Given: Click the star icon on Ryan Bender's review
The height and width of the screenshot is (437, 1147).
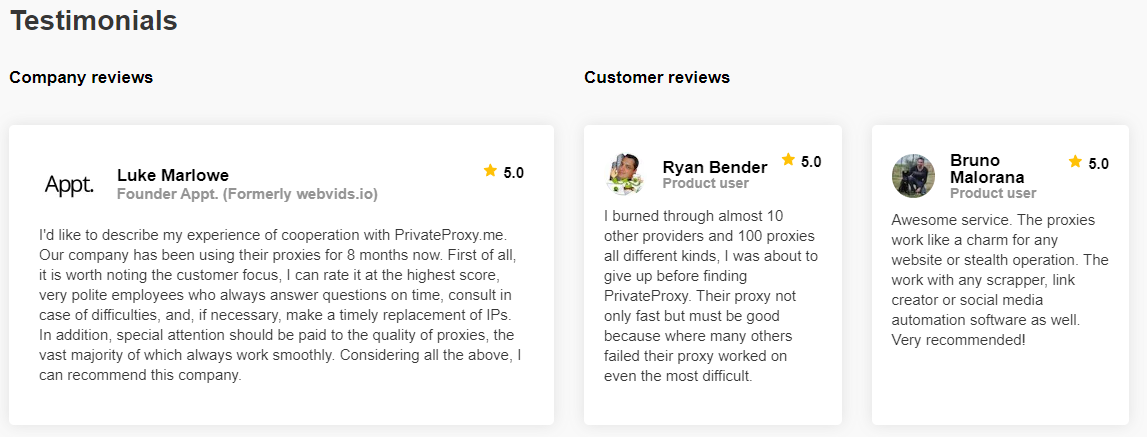Looking at the screenshot, I should (788, 160).
